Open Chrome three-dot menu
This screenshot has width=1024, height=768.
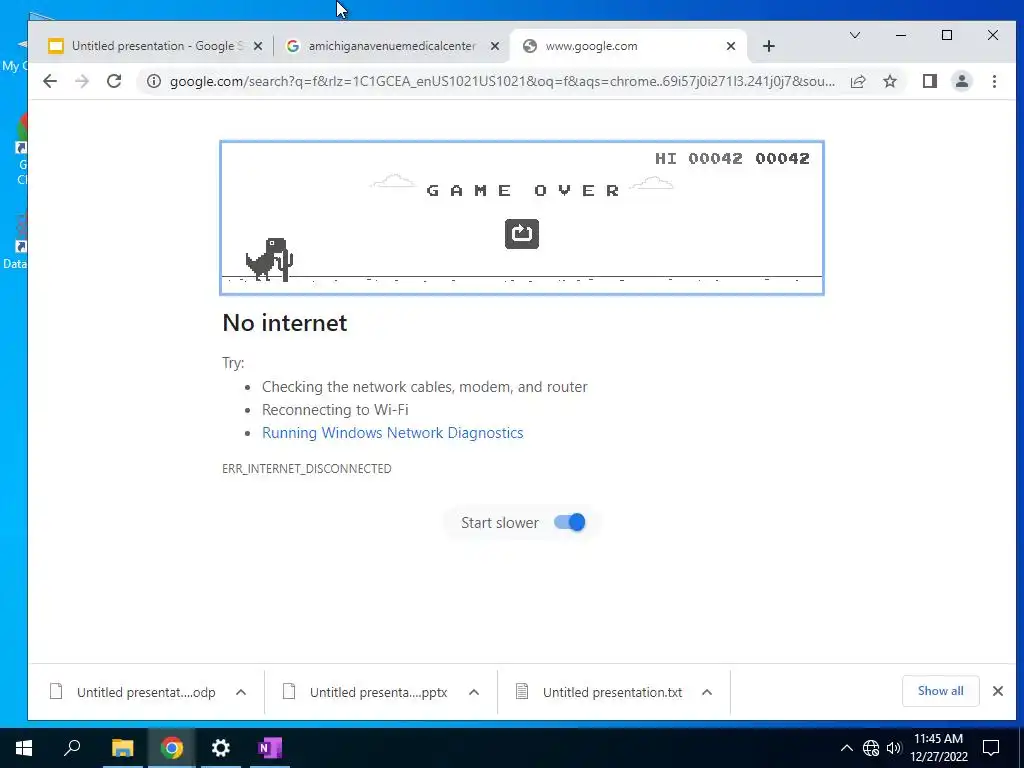994,81
